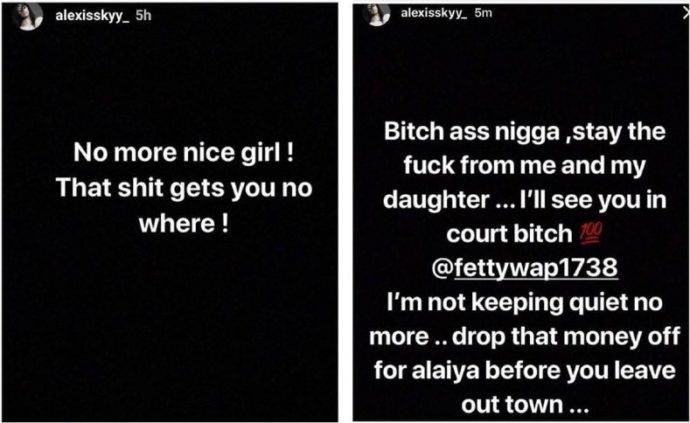
Task: Select the 'That shit gets you no' line
Action: point(184,188)
